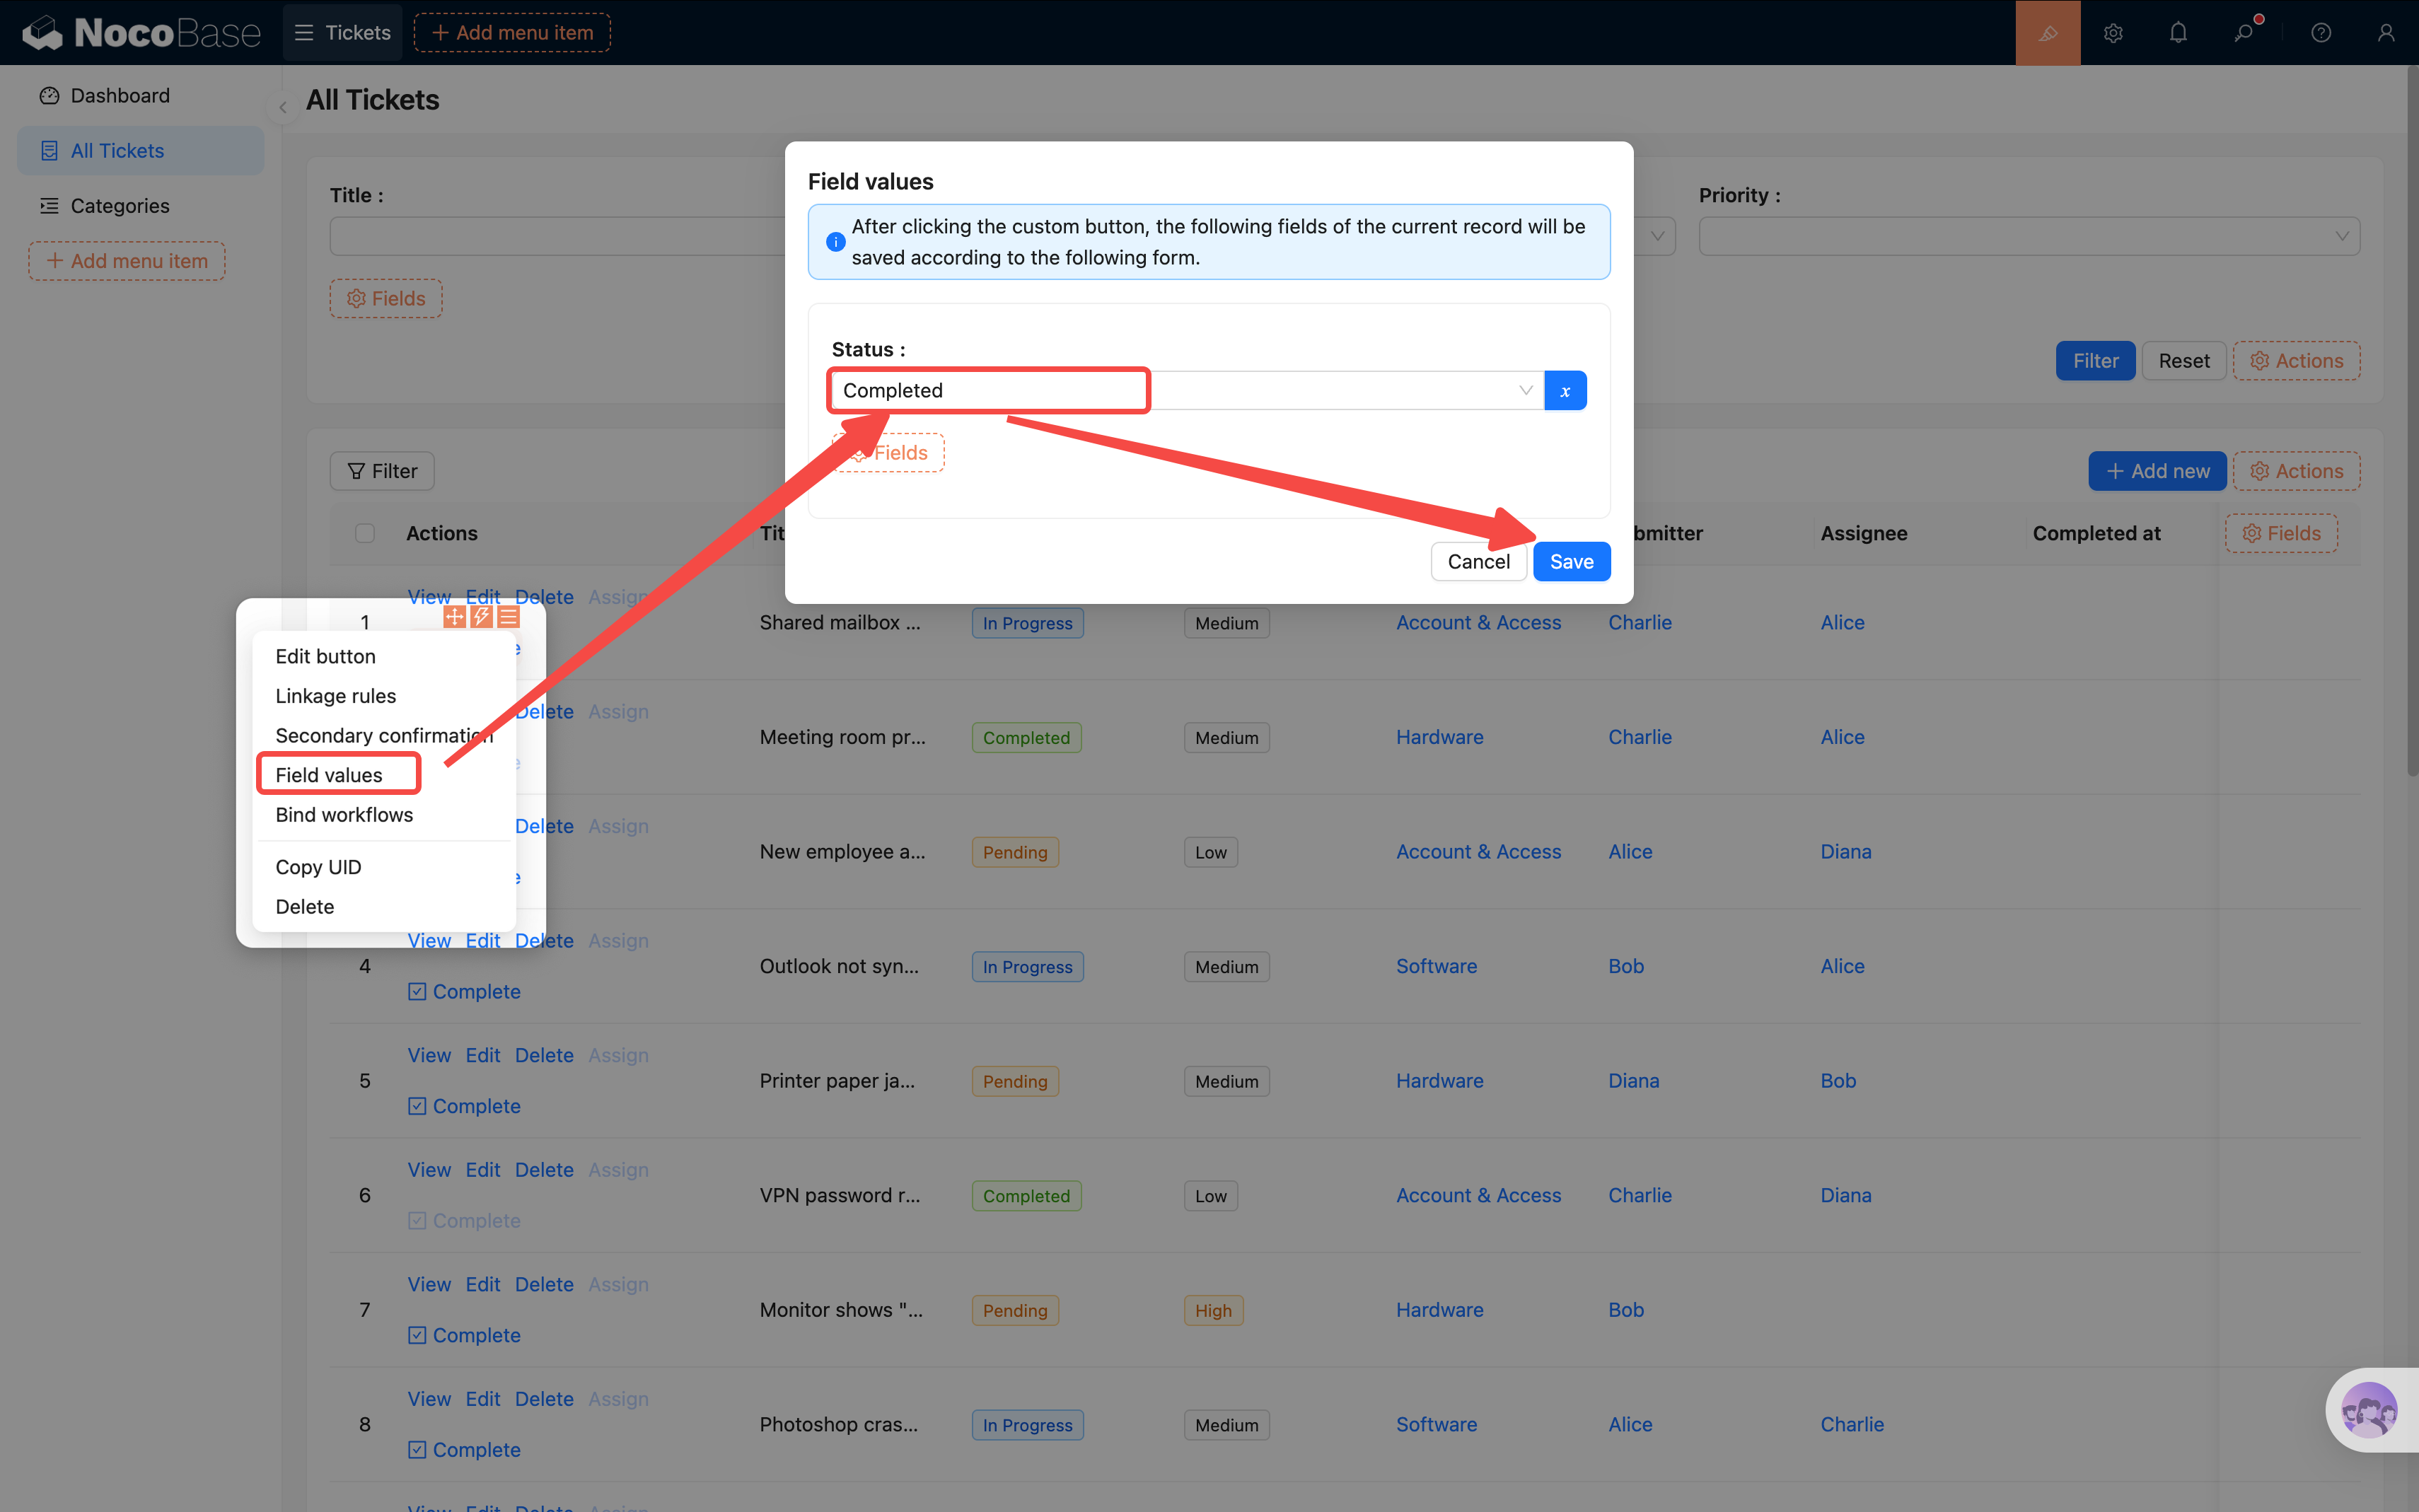Save the field values dialog
This screenshot has width=2419, height=1512.
pos(1571,562)
